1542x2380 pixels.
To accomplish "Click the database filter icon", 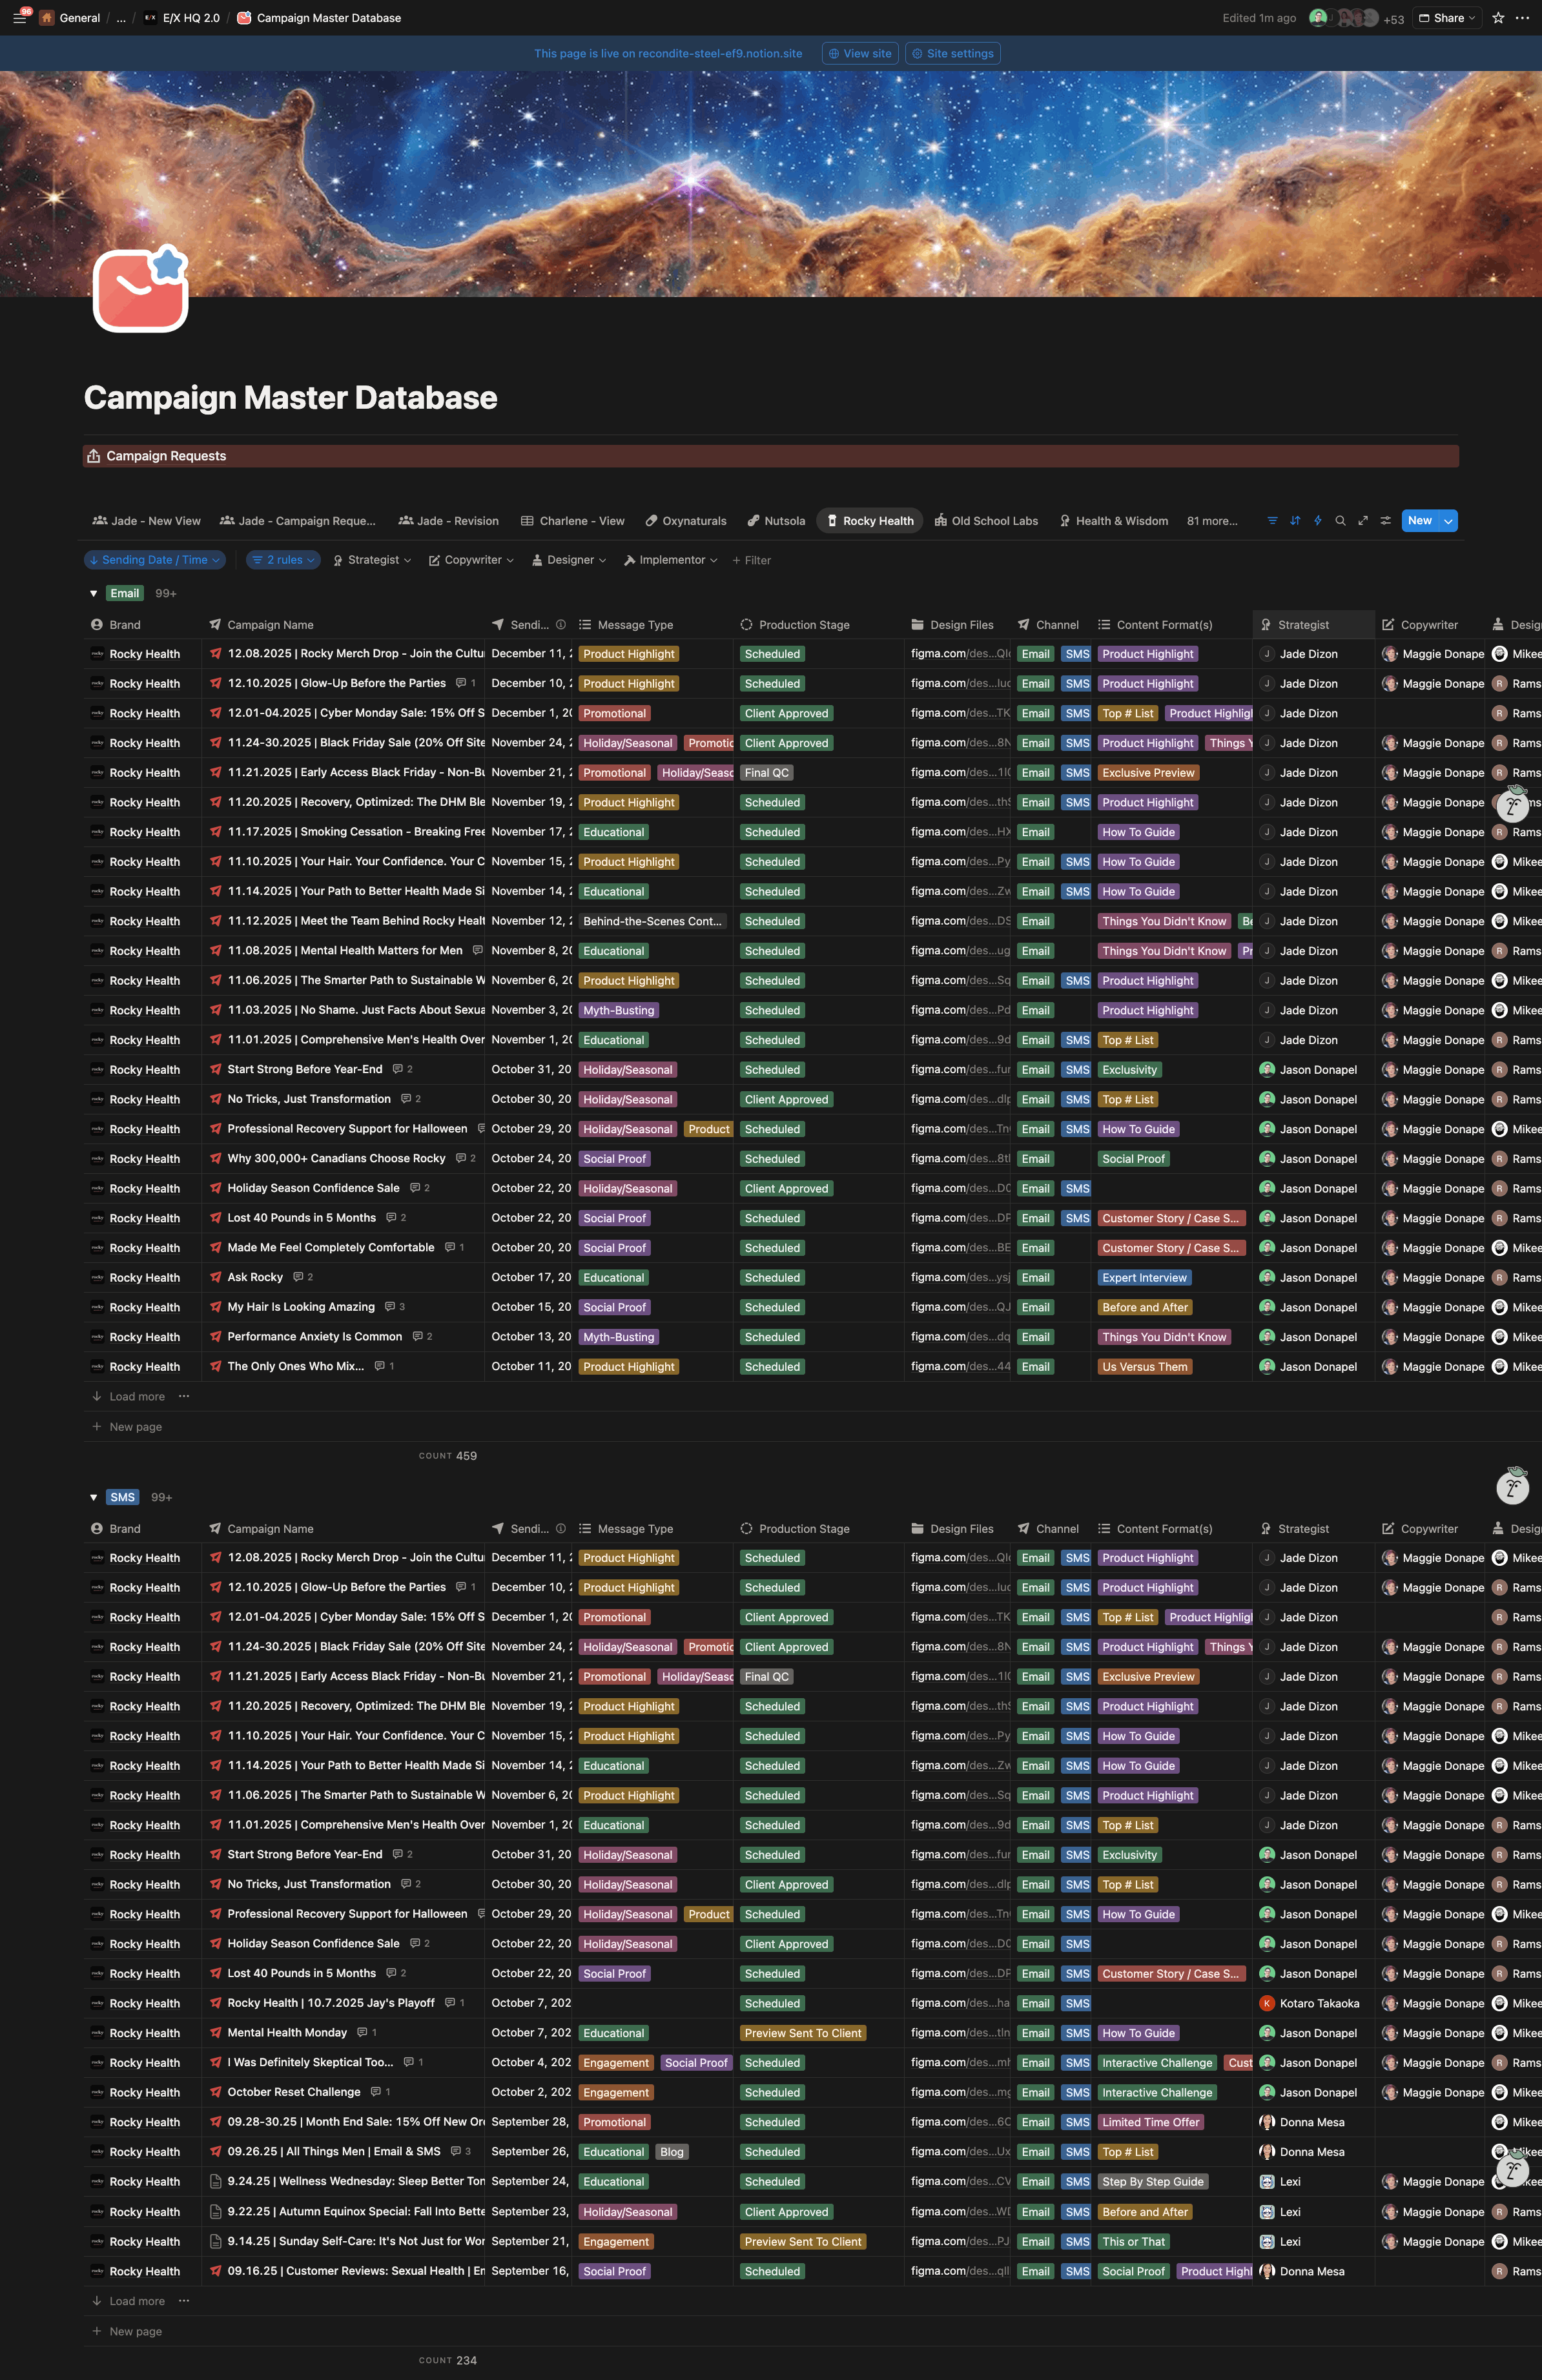I will click(x=1272, y=521).
